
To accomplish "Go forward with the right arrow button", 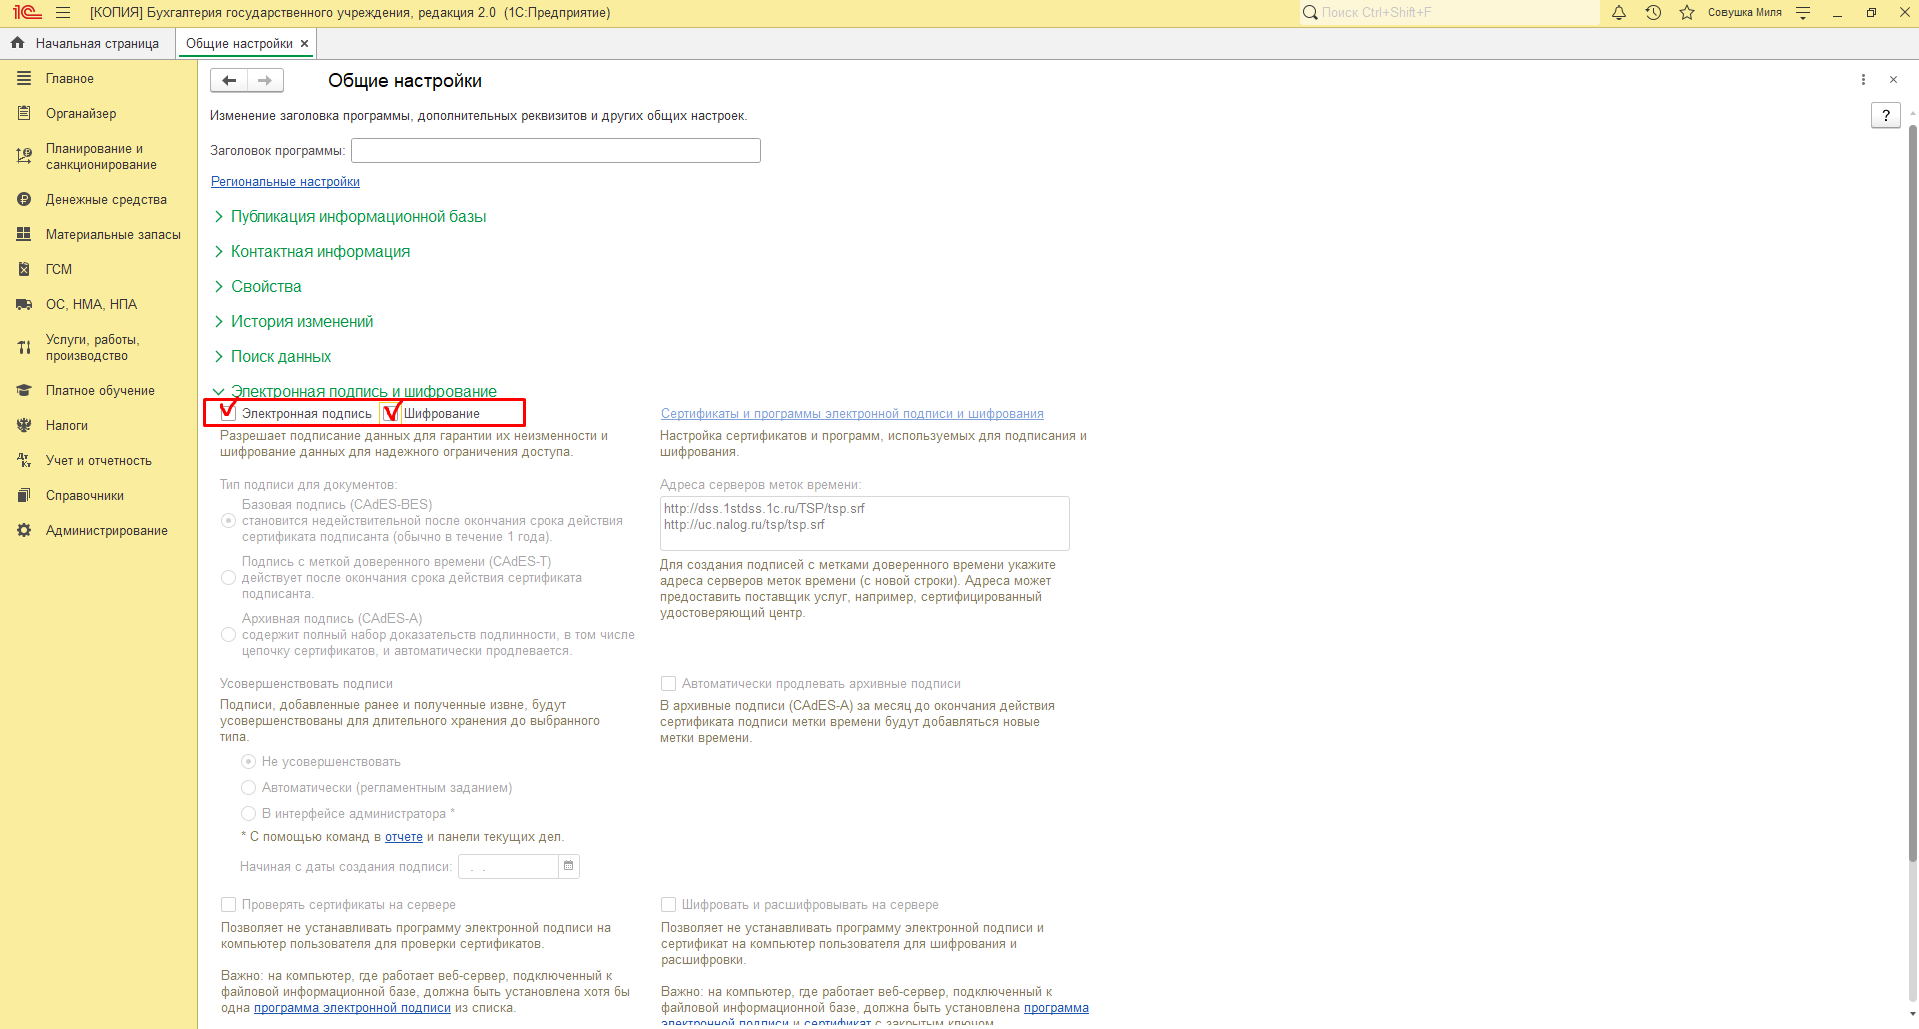I will 265,80.
